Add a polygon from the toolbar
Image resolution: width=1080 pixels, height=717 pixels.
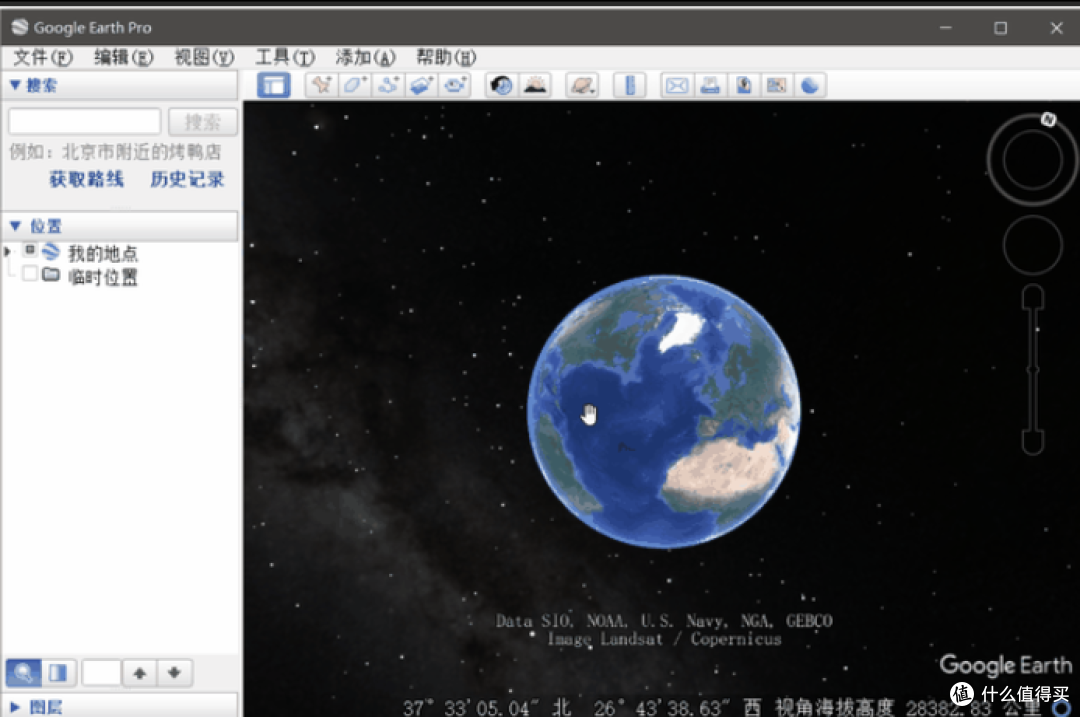tap(355, 85)
